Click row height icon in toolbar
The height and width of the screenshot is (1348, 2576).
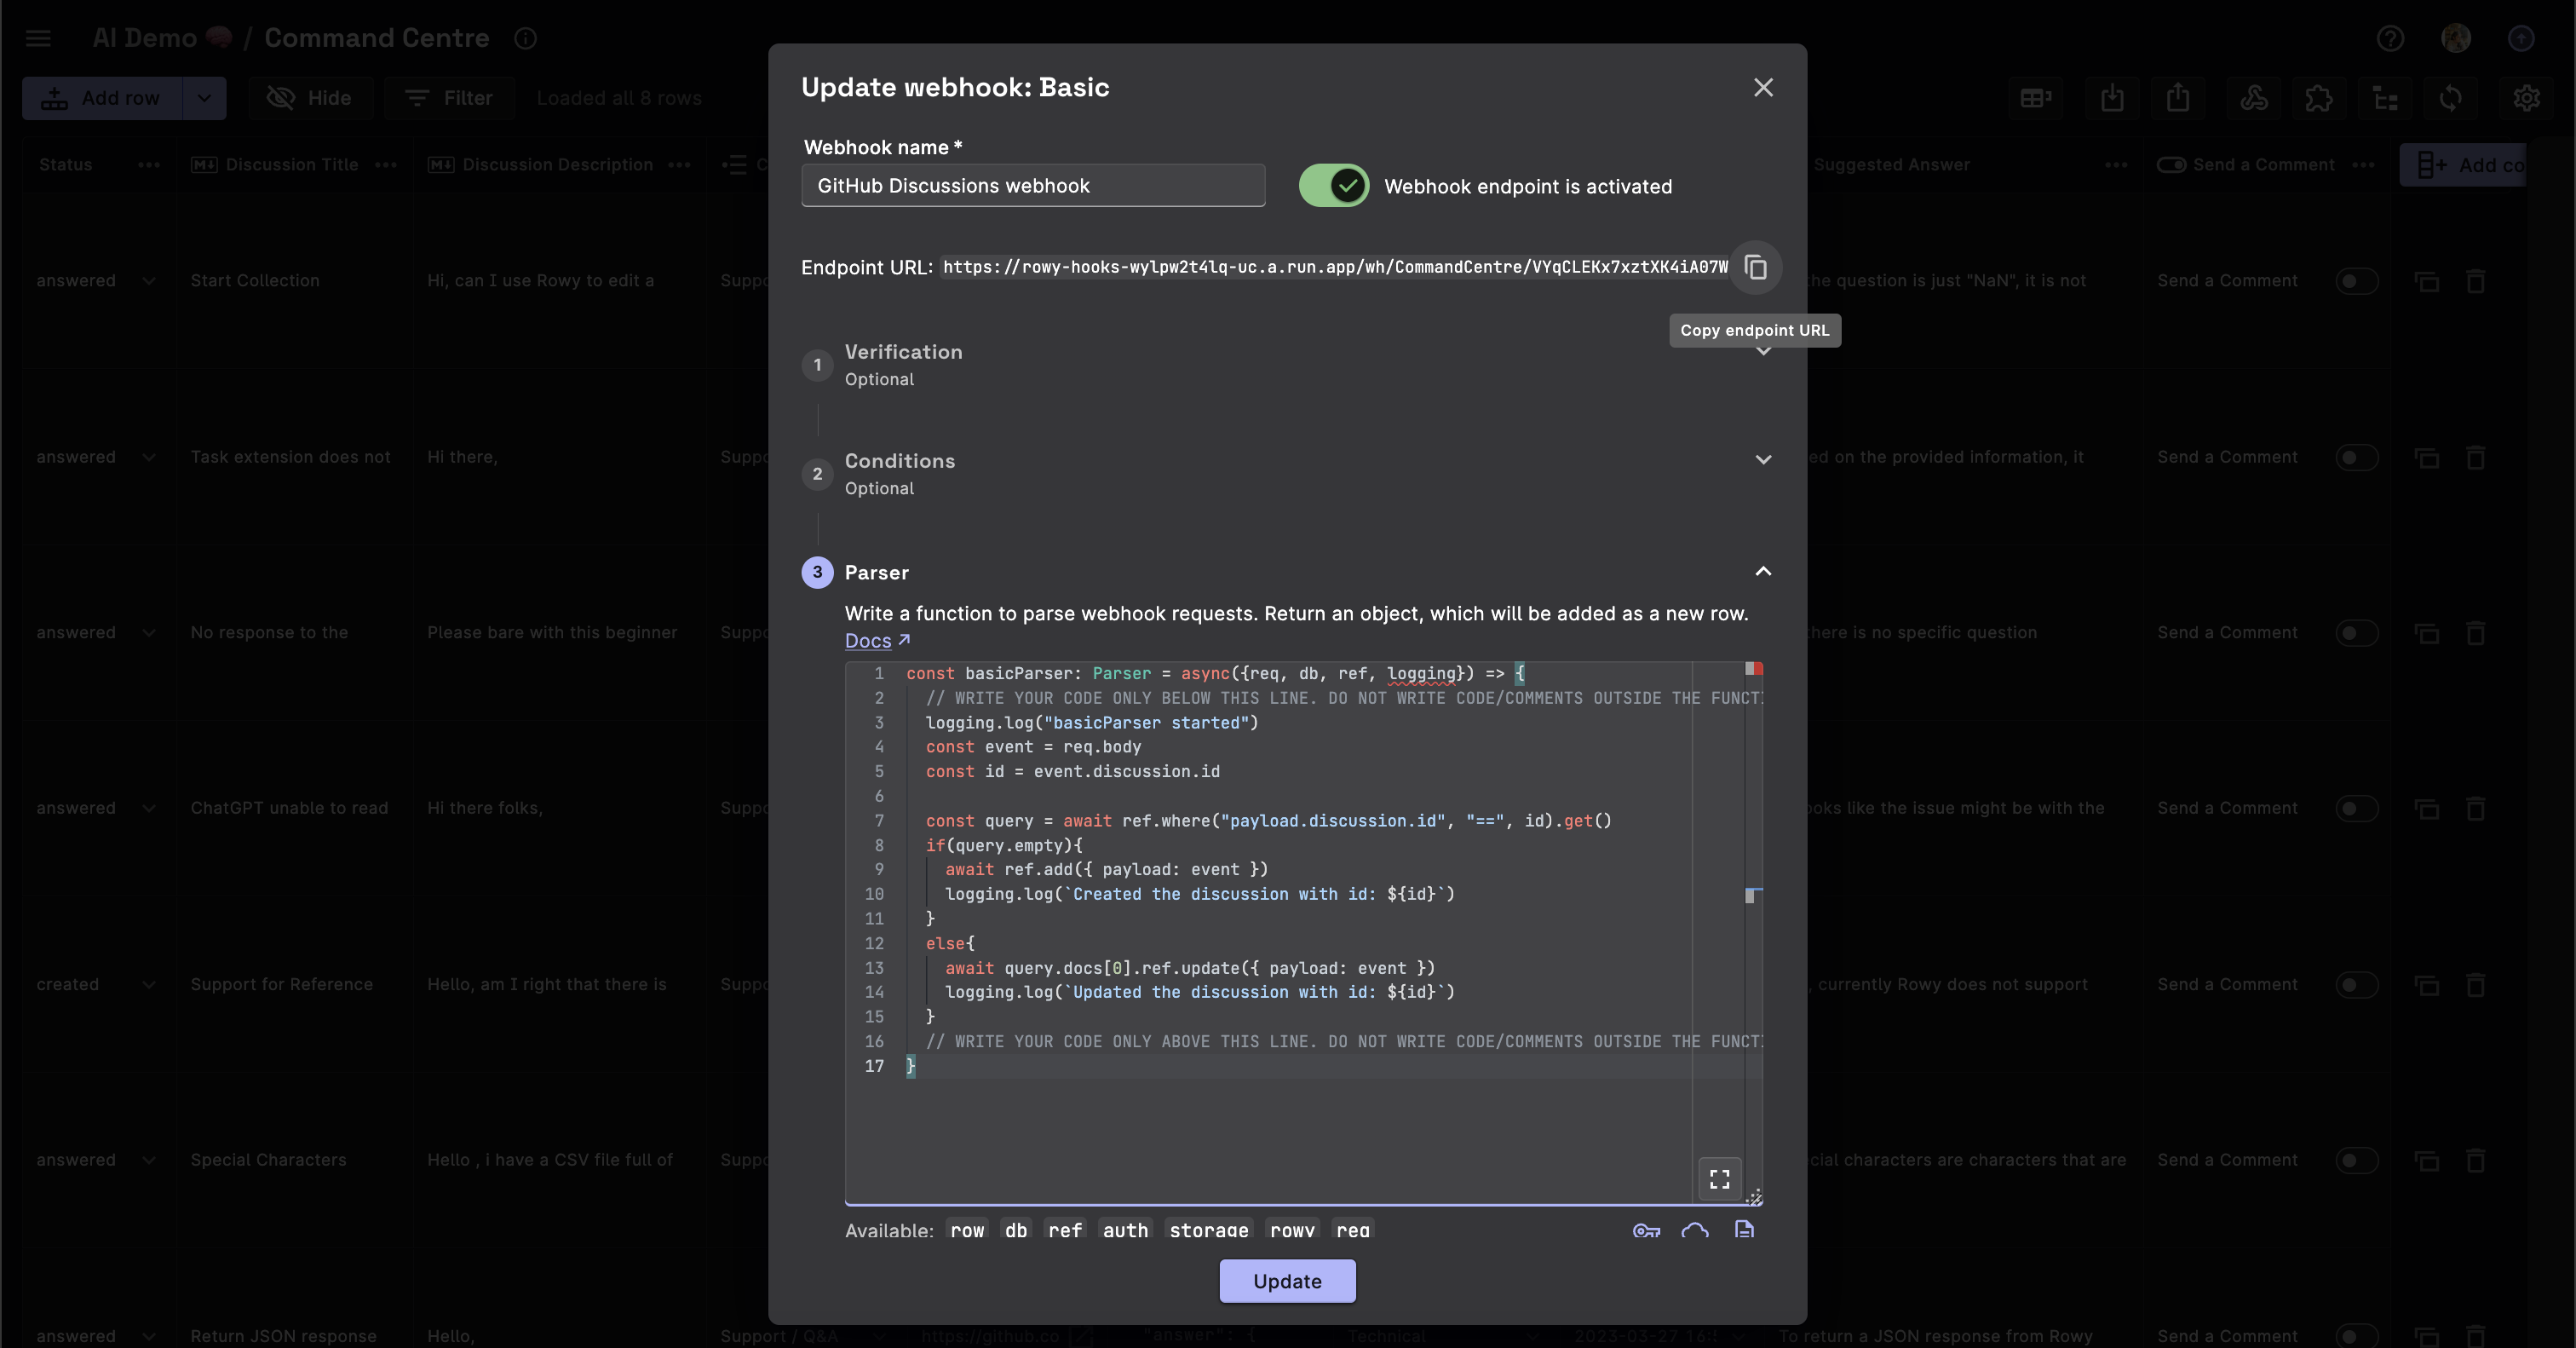pos(2035,98)
